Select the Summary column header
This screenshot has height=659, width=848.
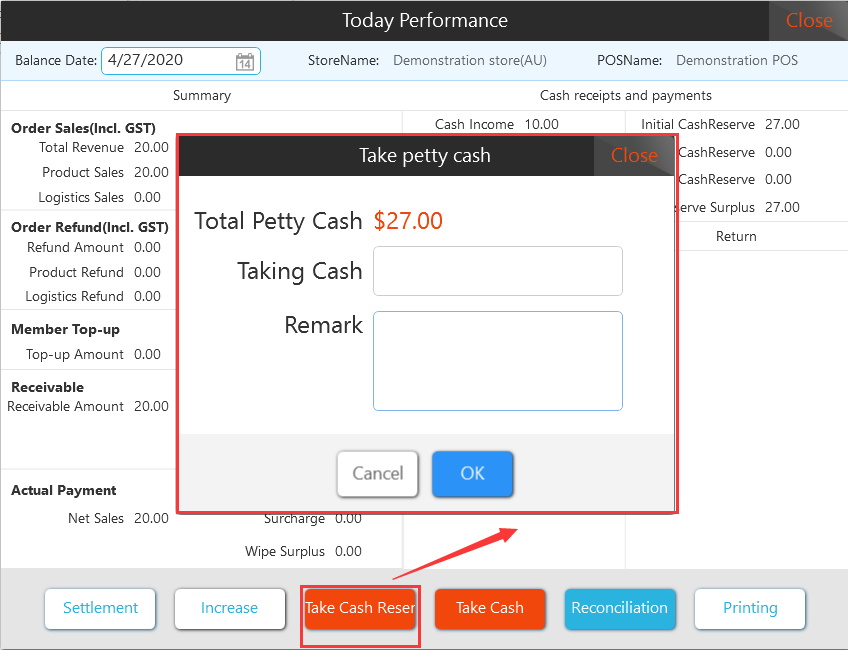click(x=201, y=96)
